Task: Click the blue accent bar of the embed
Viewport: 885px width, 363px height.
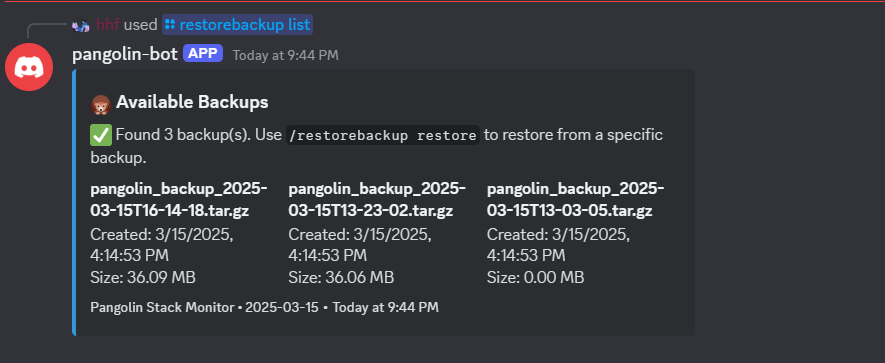Action: point(74,203)
